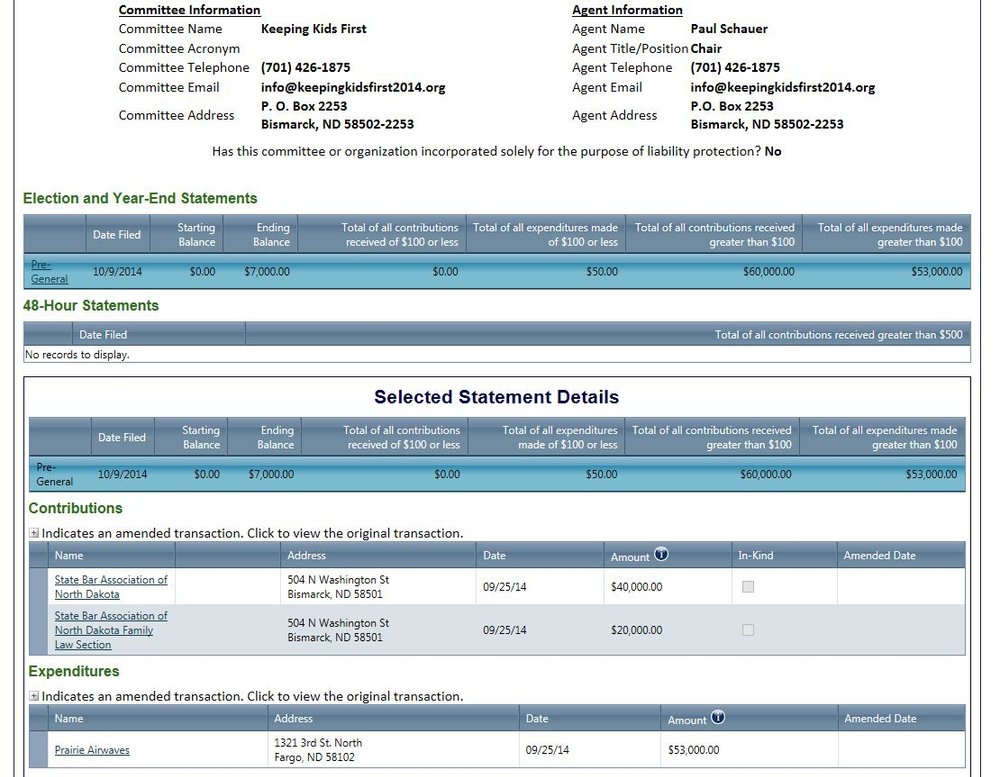
Task: Open the Pre-General statement link
Action: pos(49,272)
